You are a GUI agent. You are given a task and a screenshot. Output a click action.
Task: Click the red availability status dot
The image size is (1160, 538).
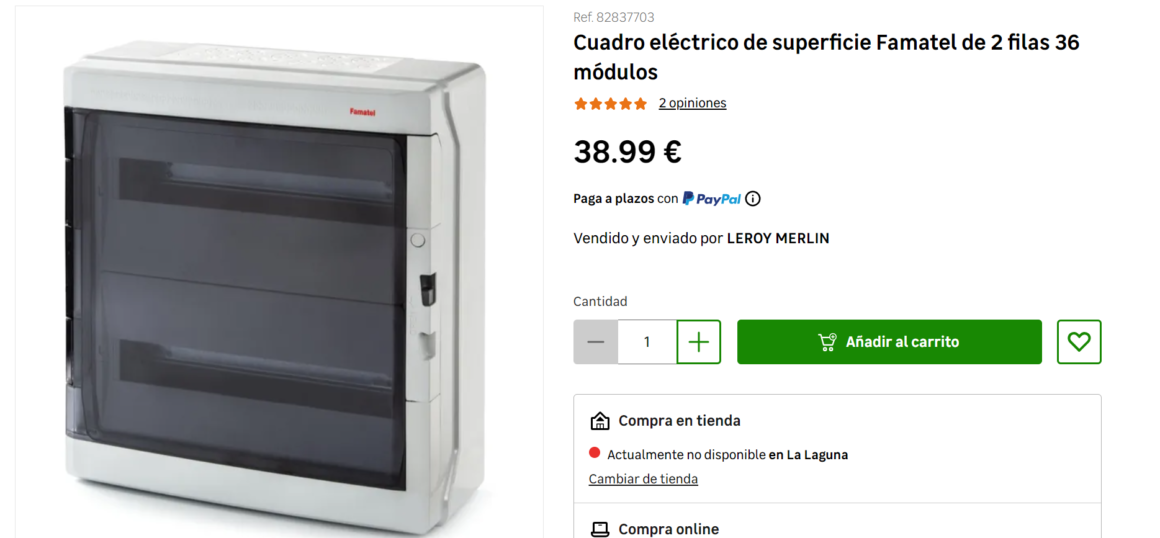594,453
